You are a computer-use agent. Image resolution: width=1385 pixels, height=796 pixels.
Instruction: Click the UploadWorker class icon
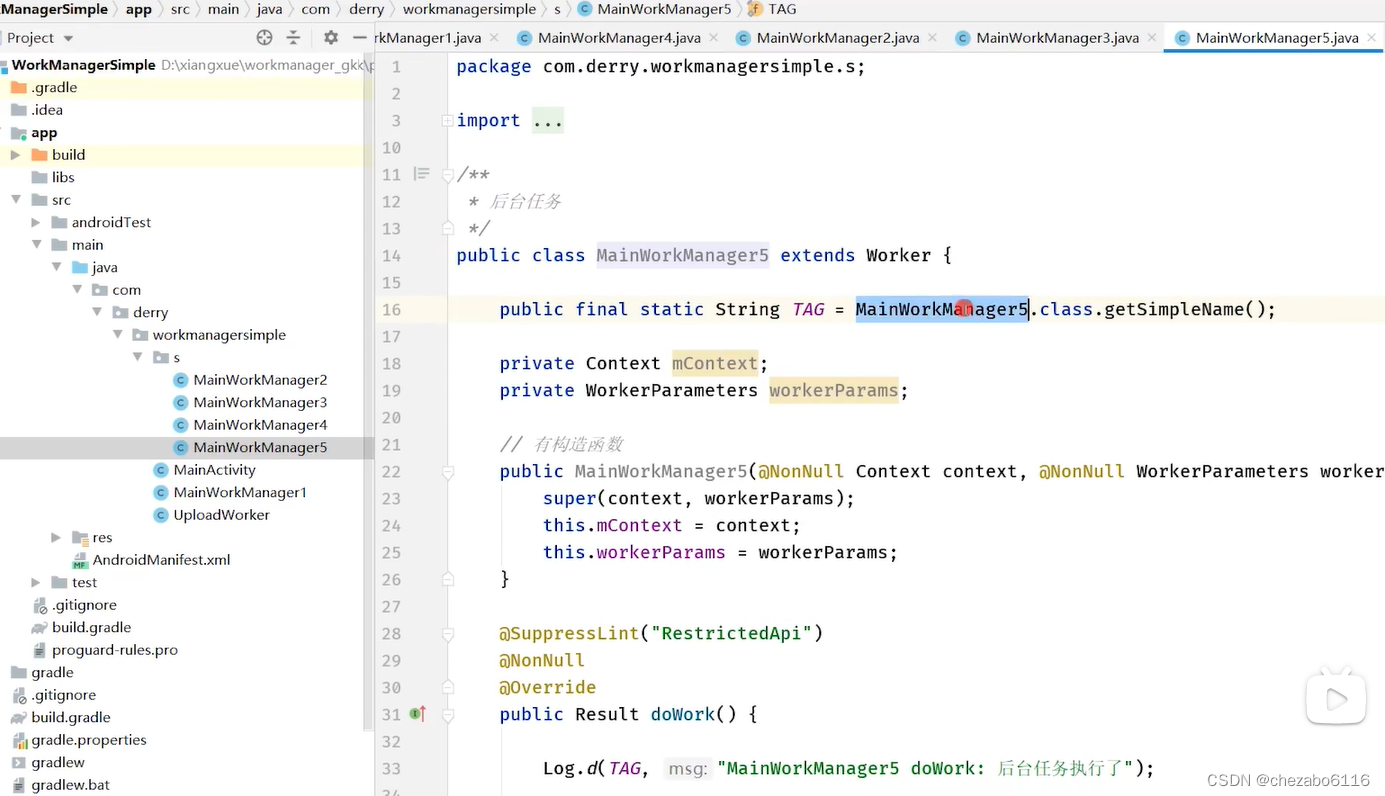coord(162,514)
